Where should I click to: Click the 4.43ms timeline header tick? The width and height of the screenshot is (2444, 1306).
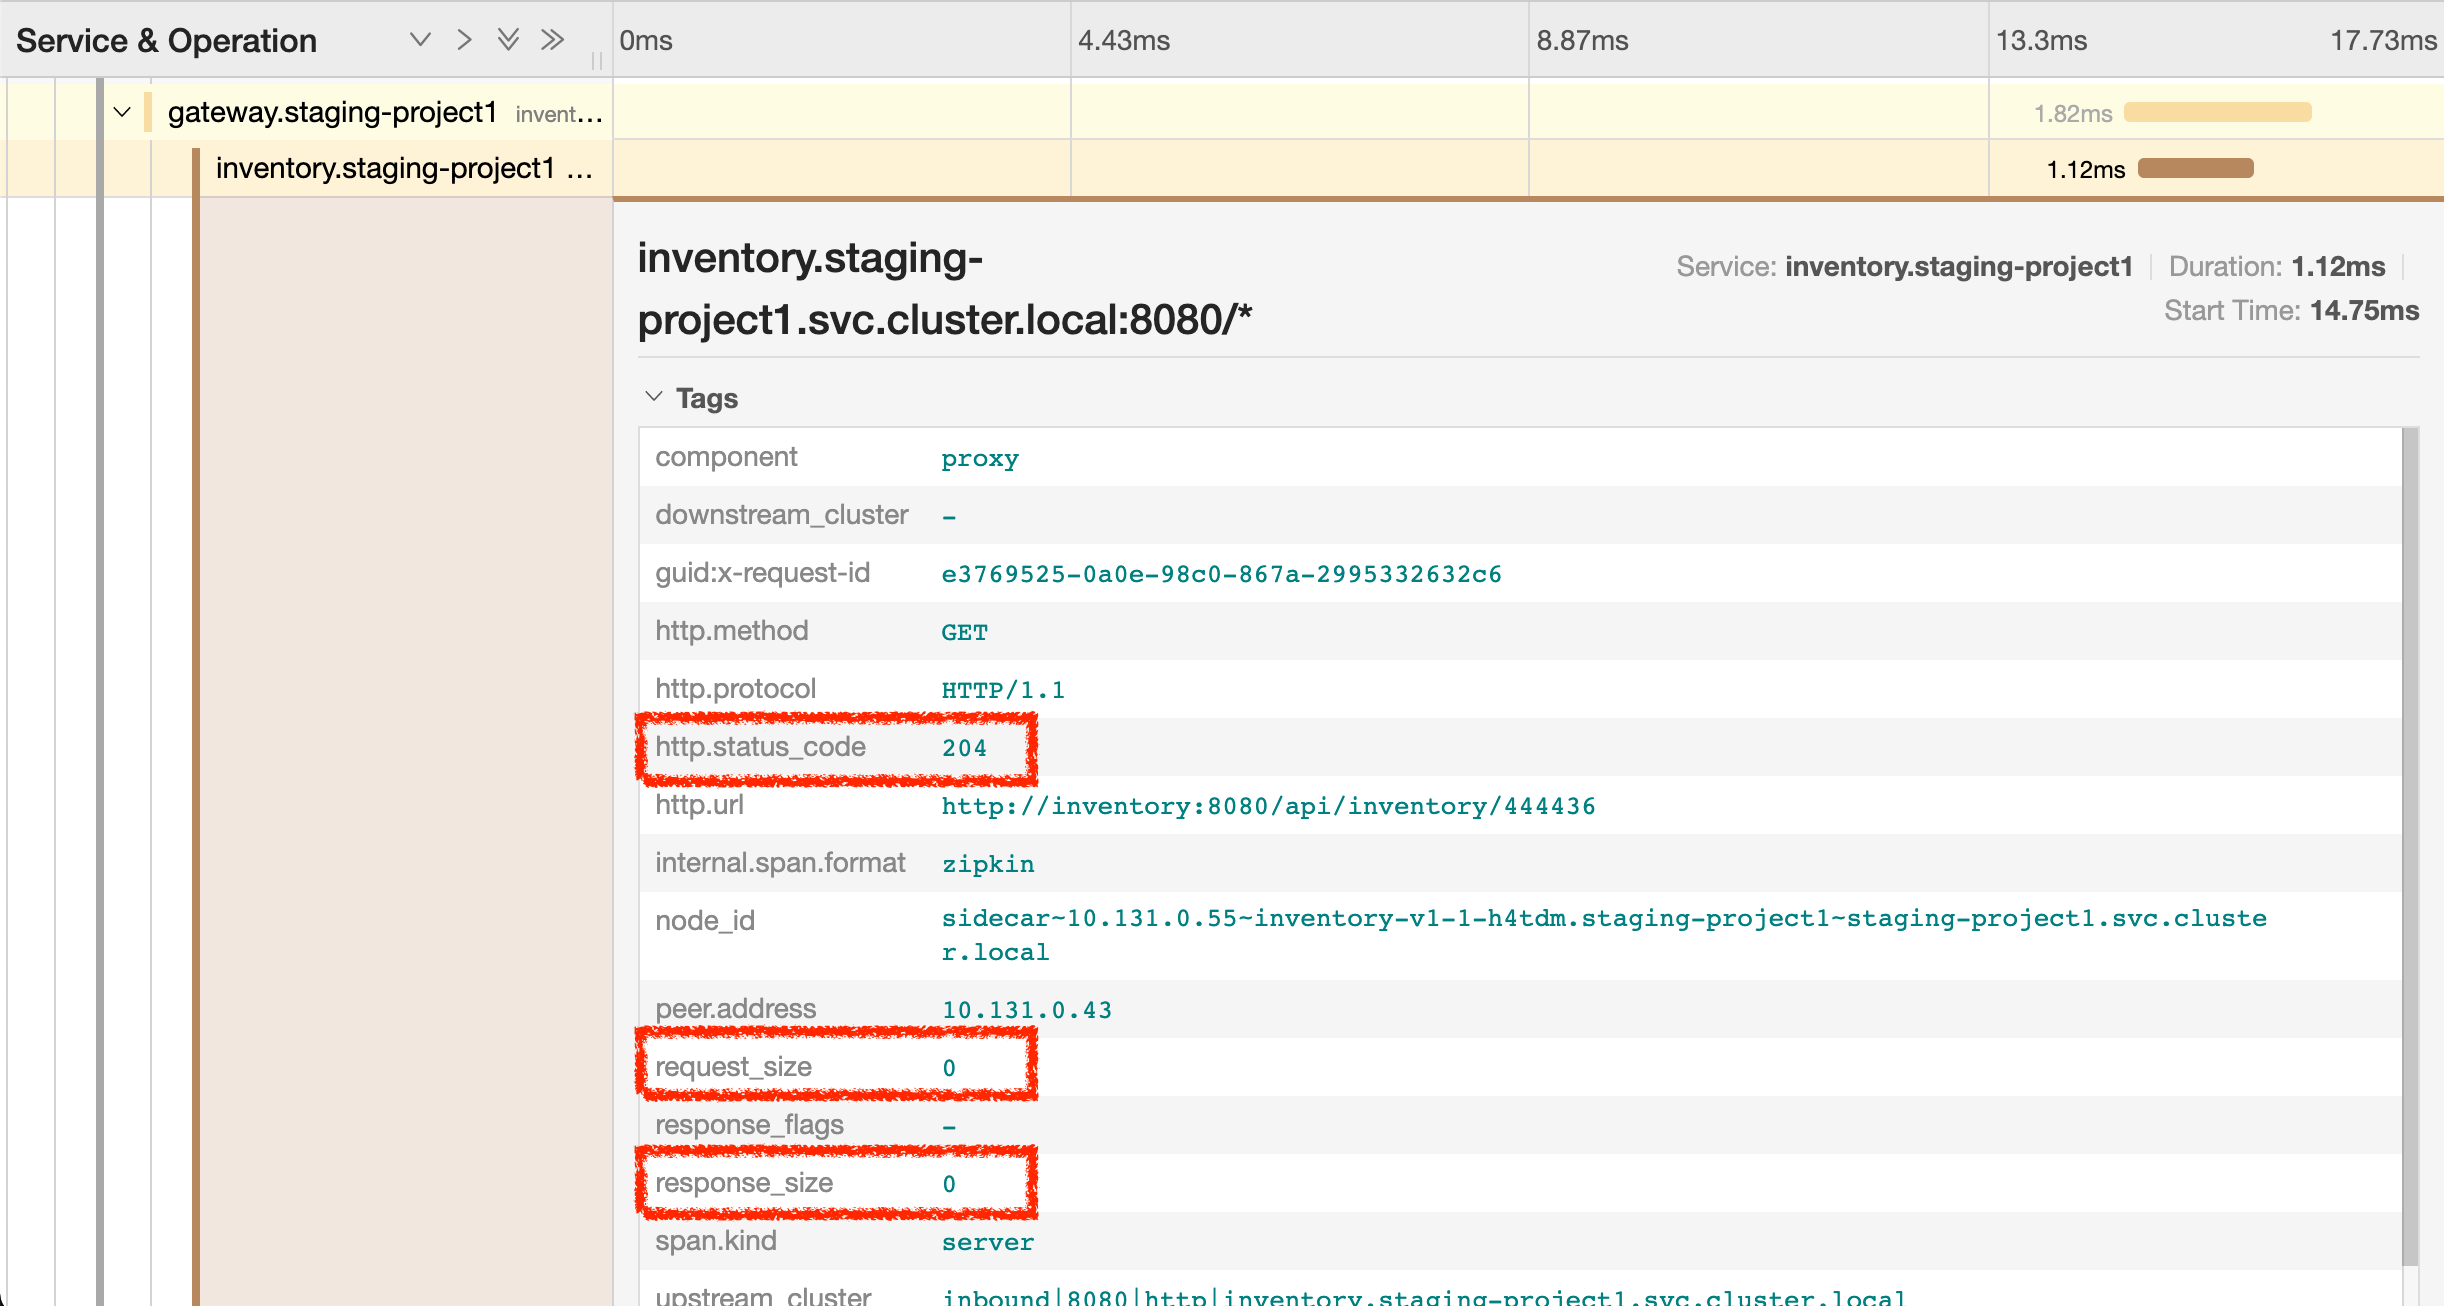pos(1123,40)
